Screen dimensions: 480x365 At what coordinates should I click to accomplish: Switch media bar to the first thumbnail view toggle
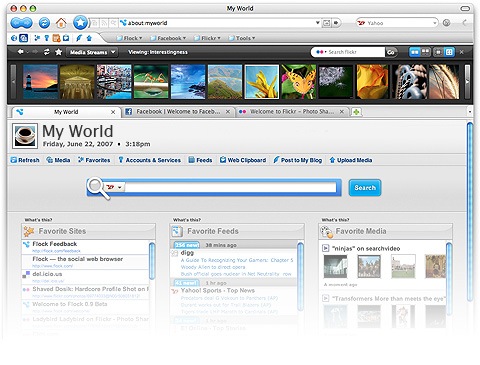point(414,52)
